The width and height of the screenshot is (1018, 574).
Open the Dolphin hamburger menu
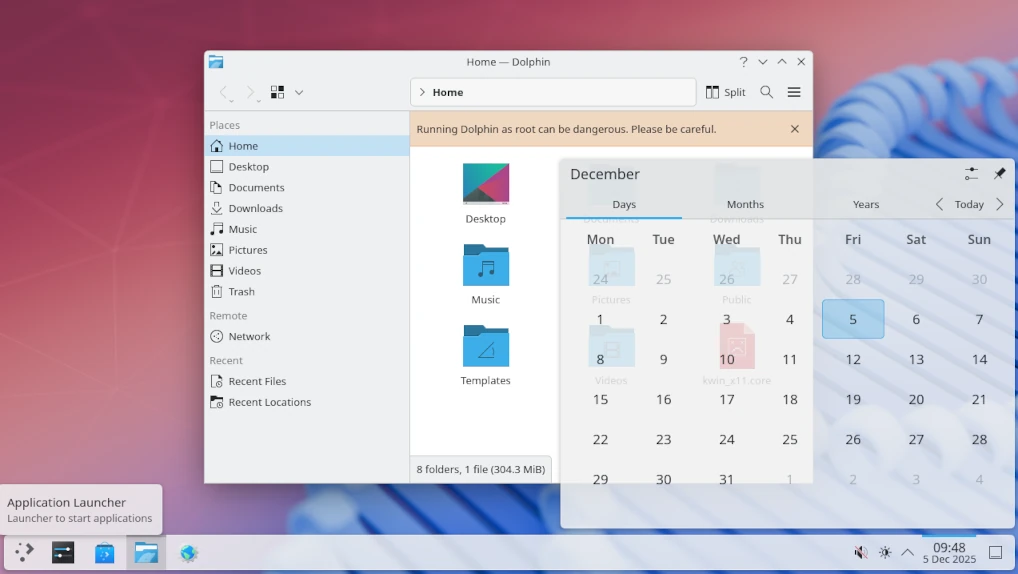pos(794,92)
